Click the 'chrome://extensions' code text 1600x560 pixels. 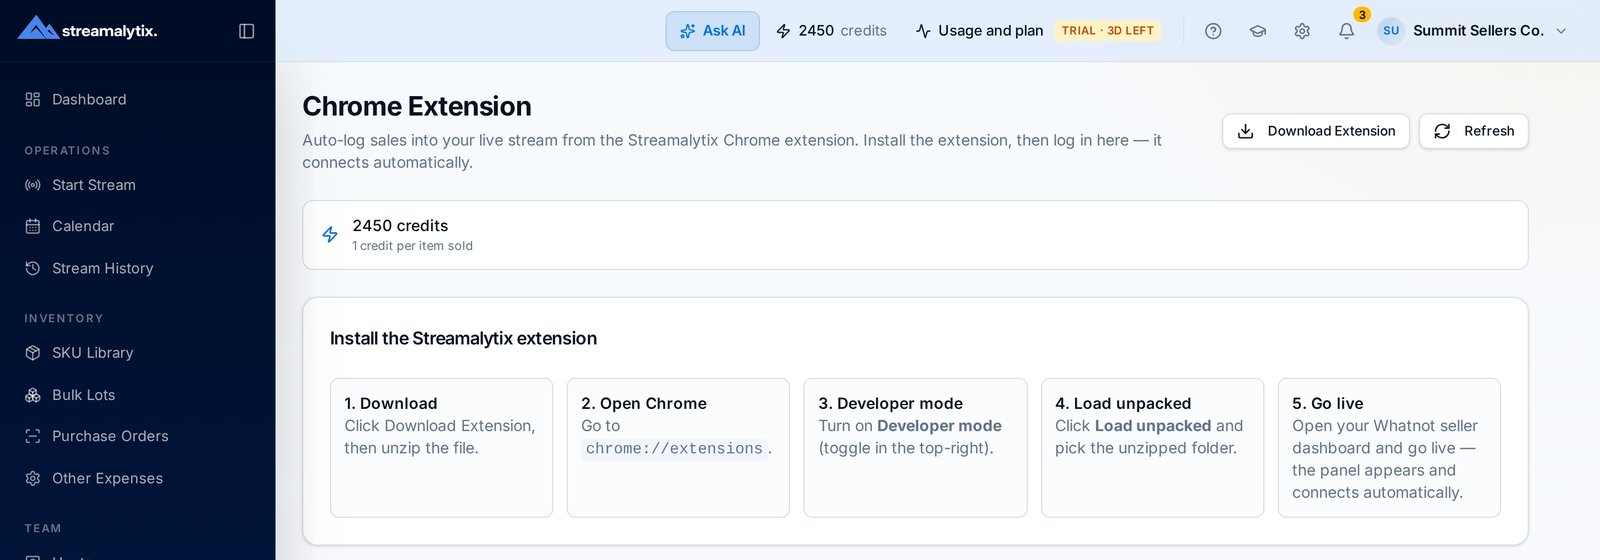click(674, 449)
